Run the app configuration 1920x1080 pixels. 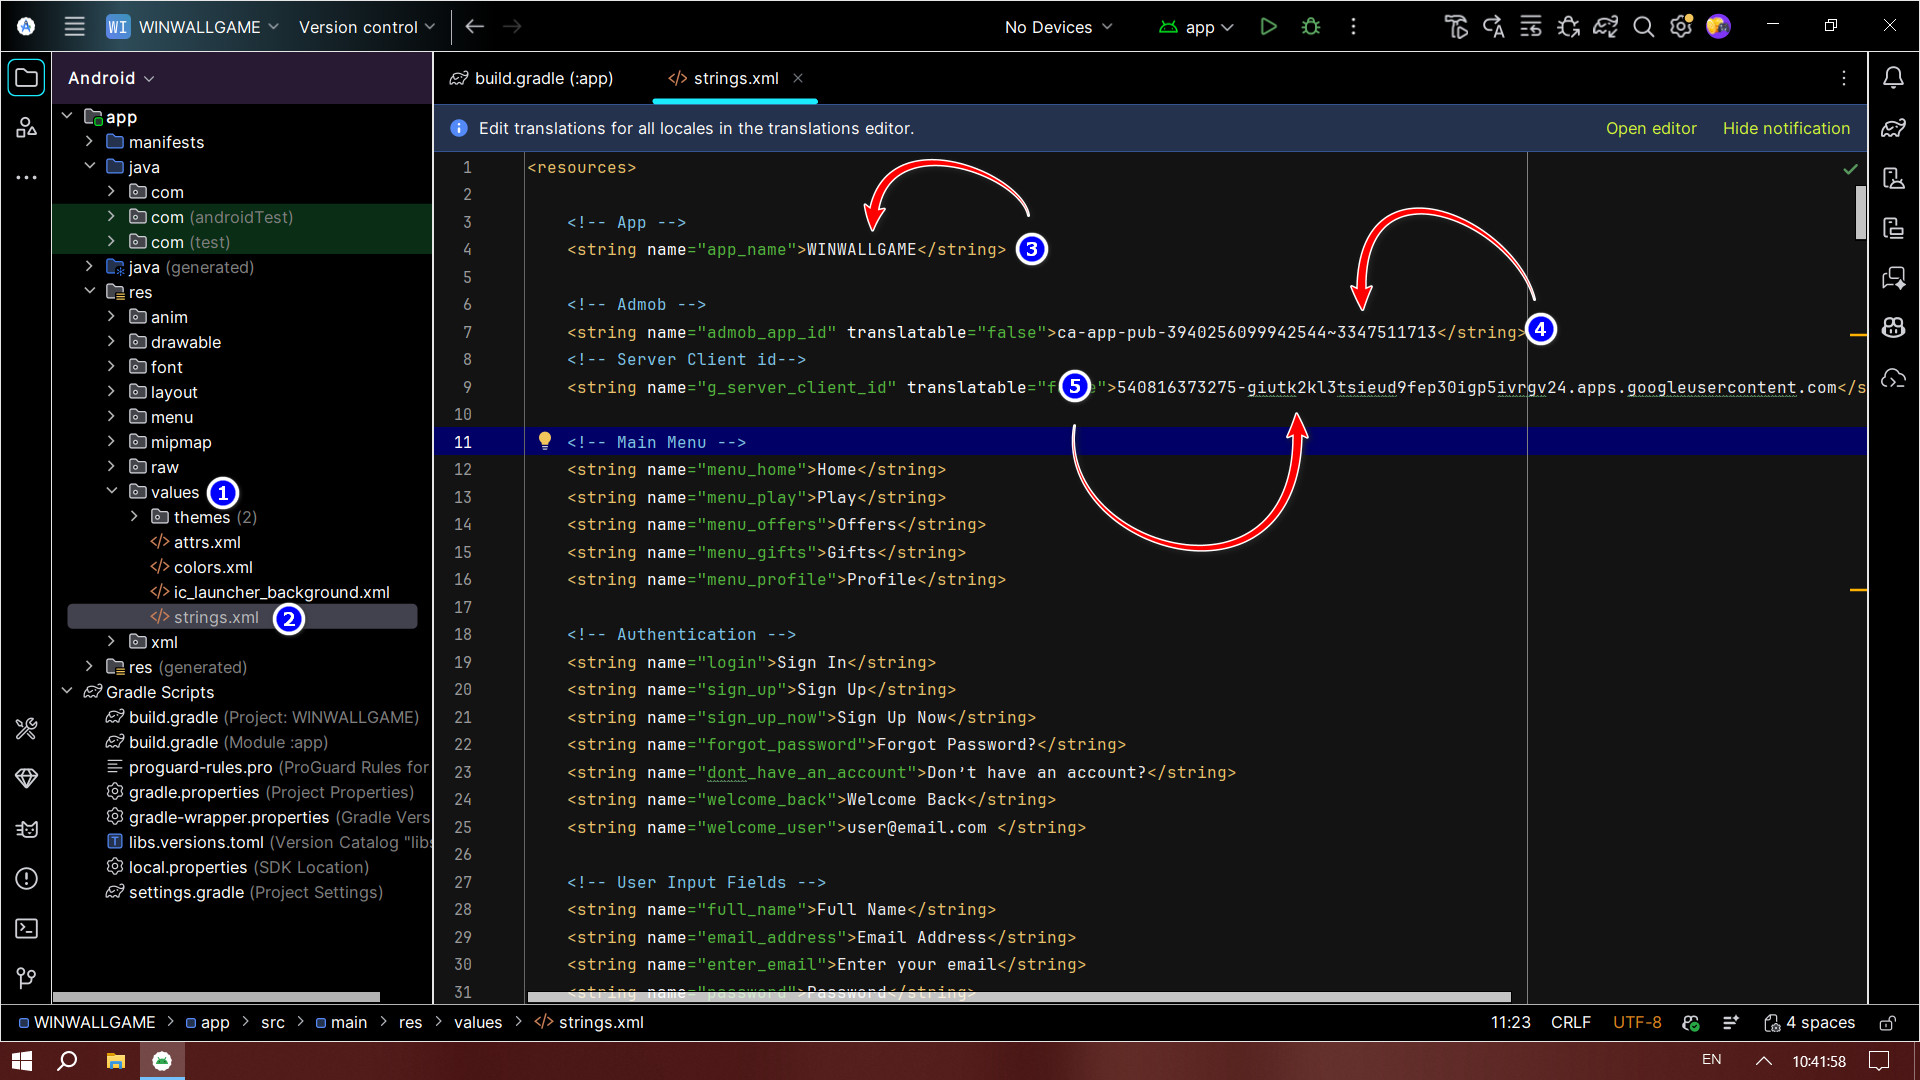(x=1268, y=27)
